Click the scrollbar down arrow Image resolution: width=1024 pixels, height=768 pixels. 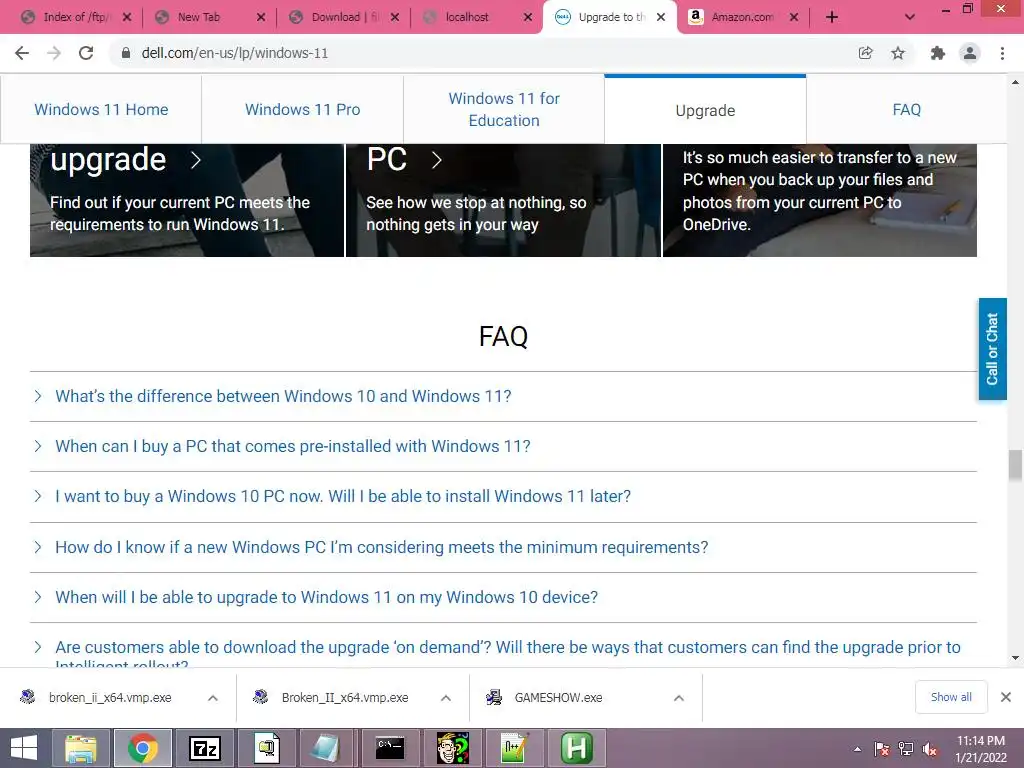1015,658
